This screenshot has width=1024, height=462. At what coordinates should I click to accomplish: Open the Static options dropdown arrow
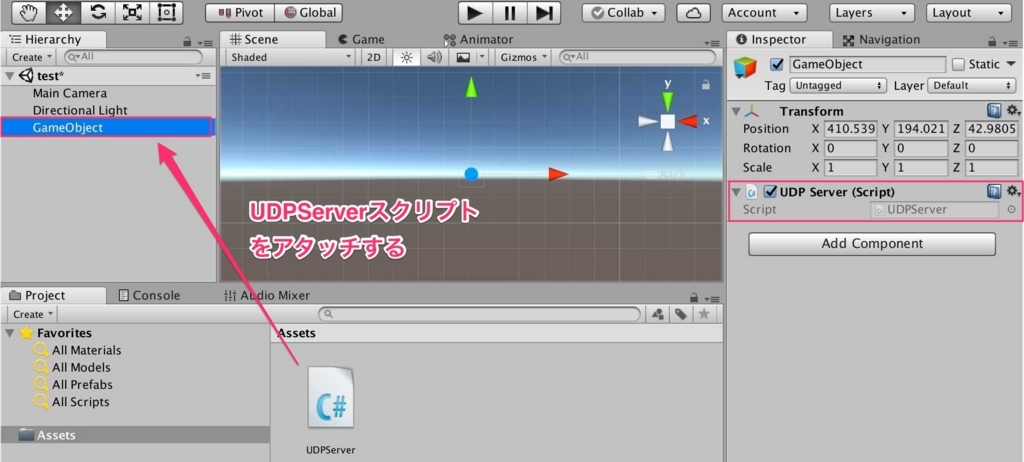tap(1012, 63)
